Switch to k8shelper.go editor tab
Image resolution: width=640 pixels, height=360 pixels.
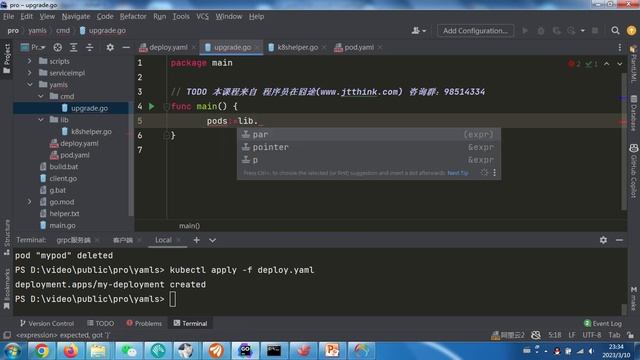click(x=297, y=47)
